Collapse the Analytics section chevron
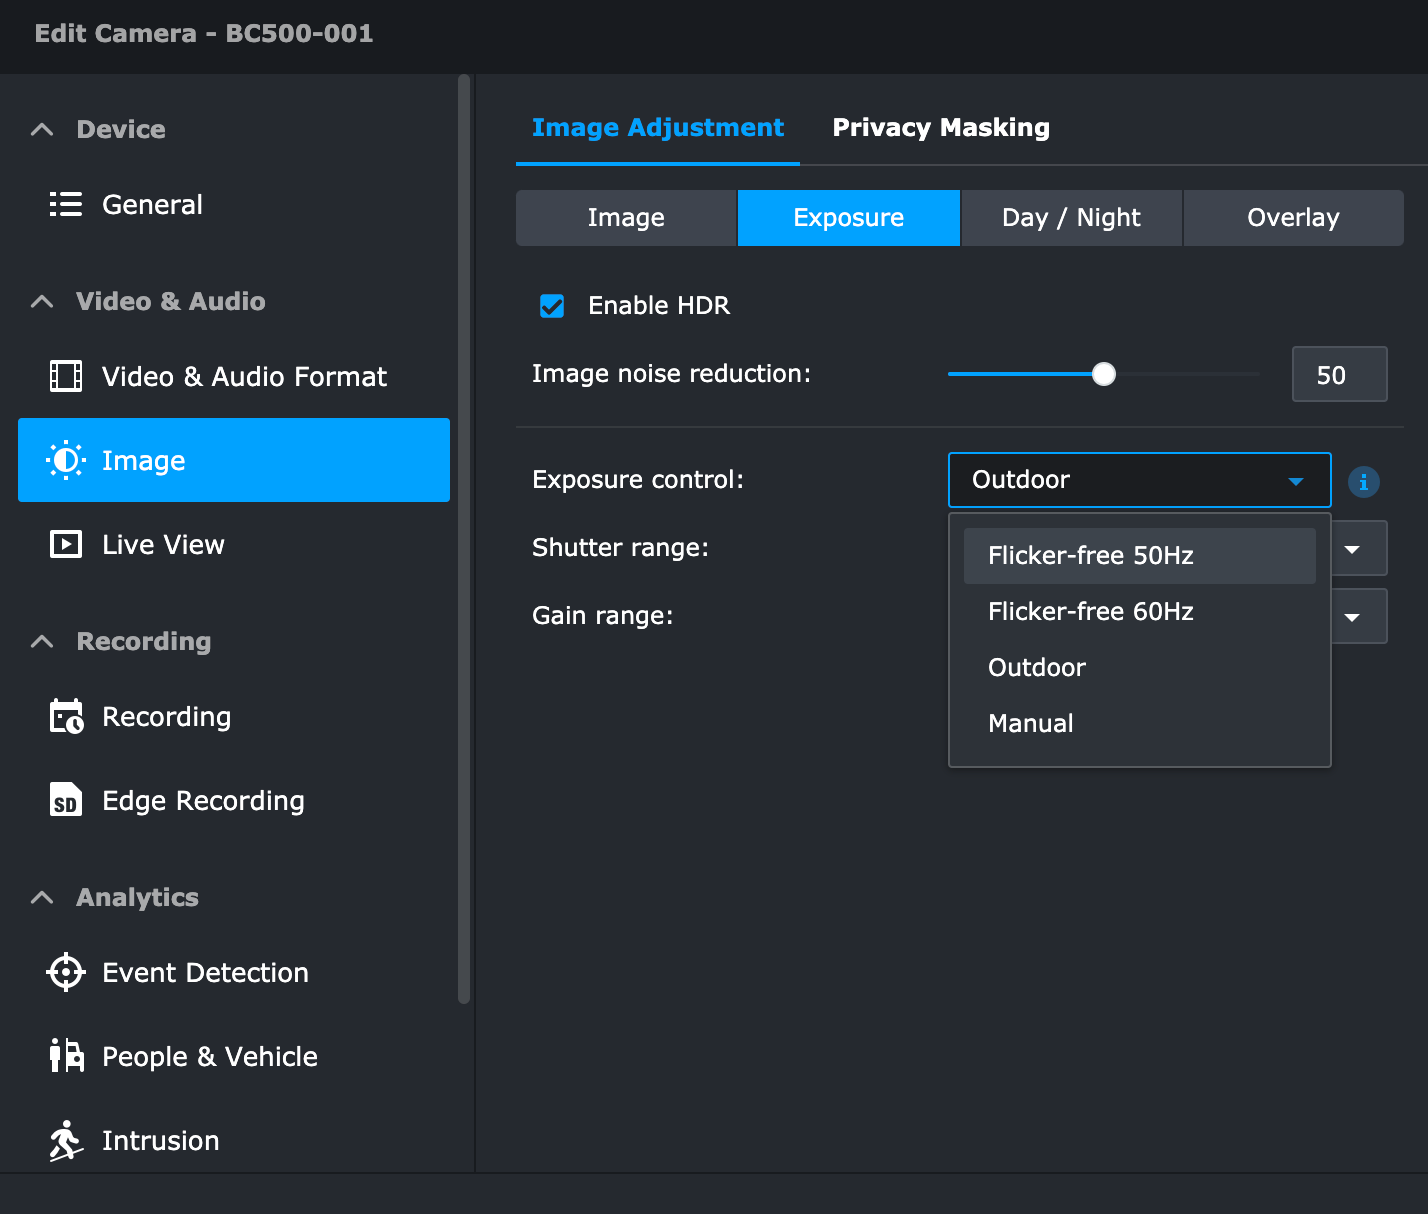The image size is (1428, 1214). point(42,898)
